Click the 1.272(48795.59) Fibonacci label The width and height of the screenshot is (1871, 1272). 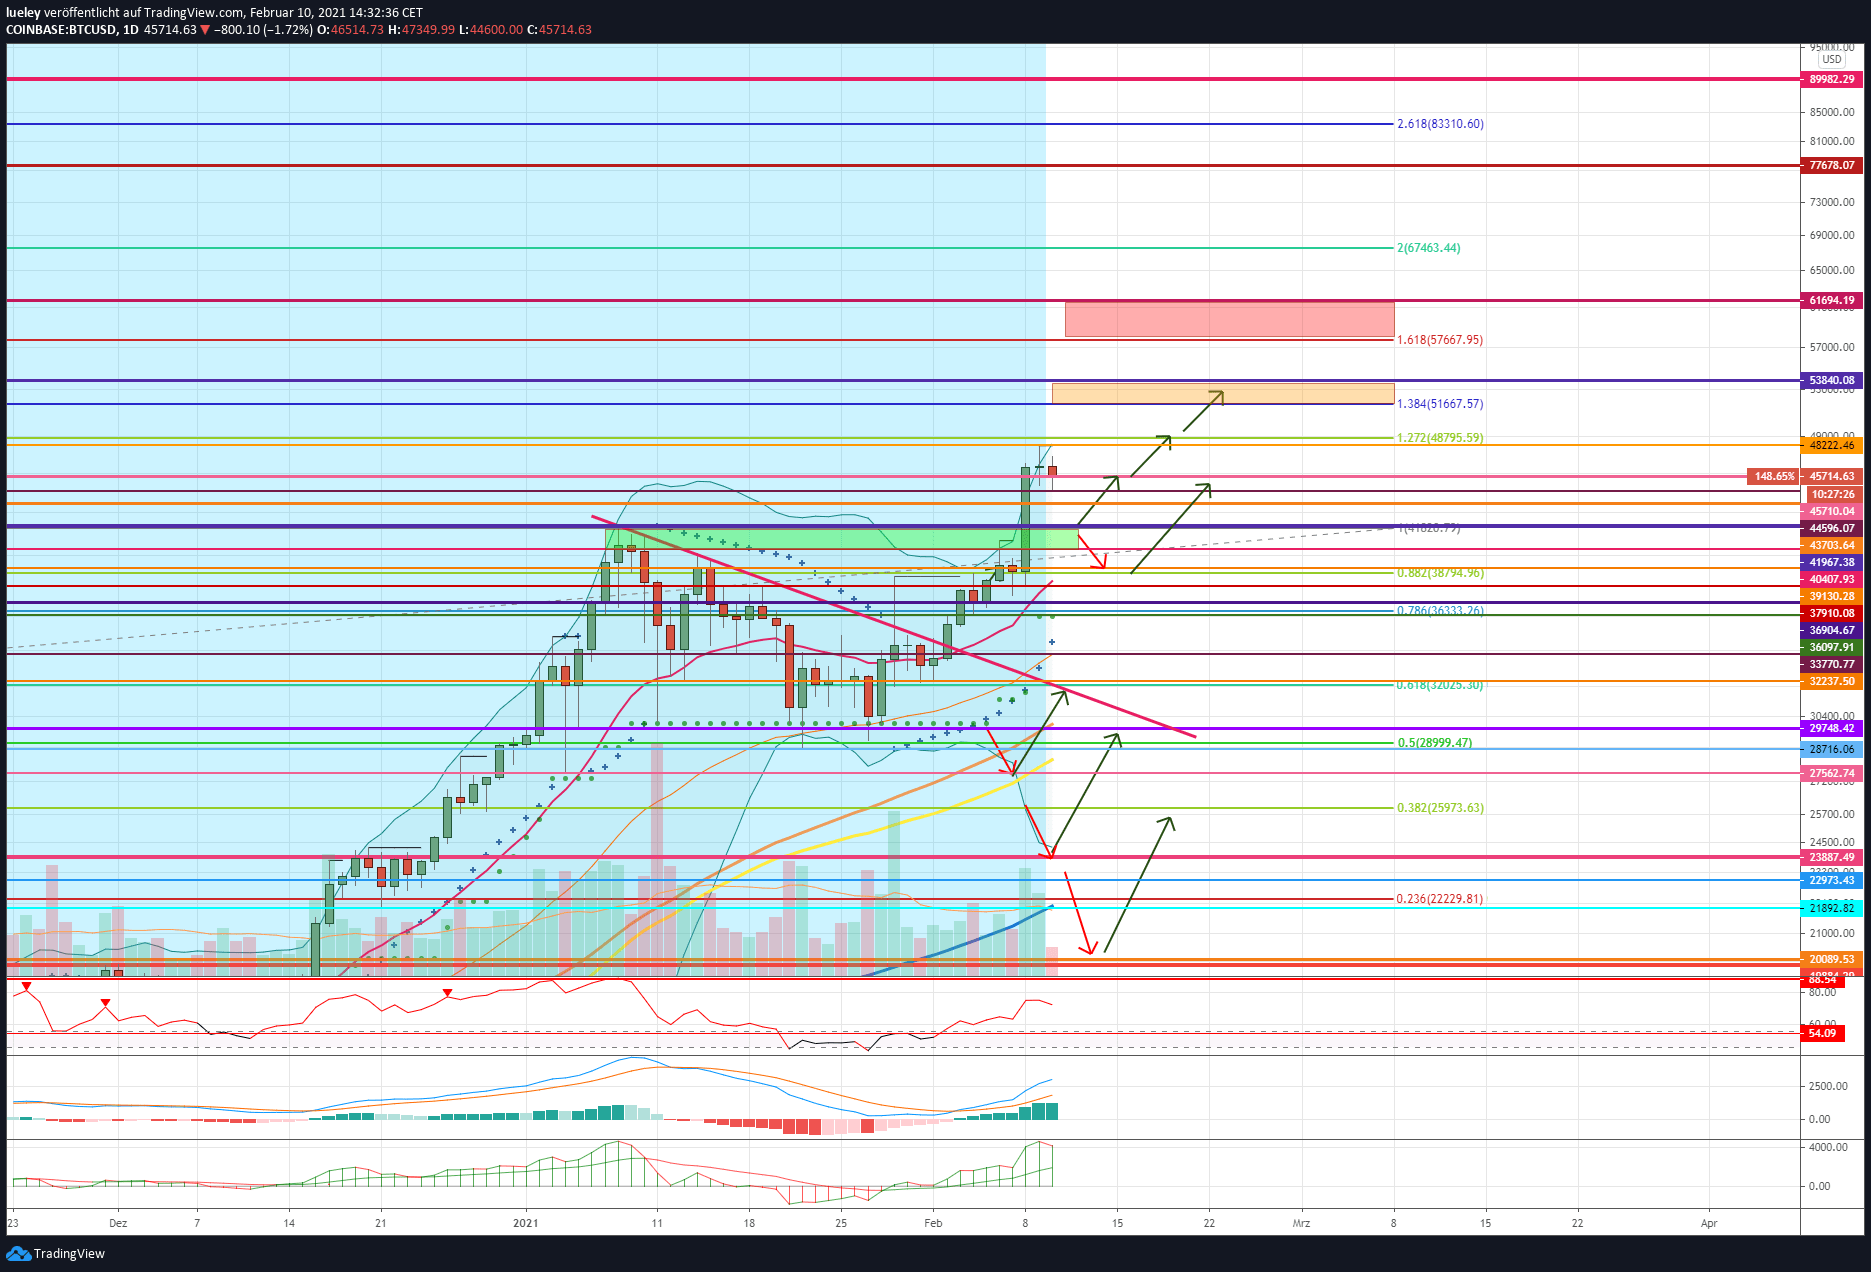[1440, 438]
